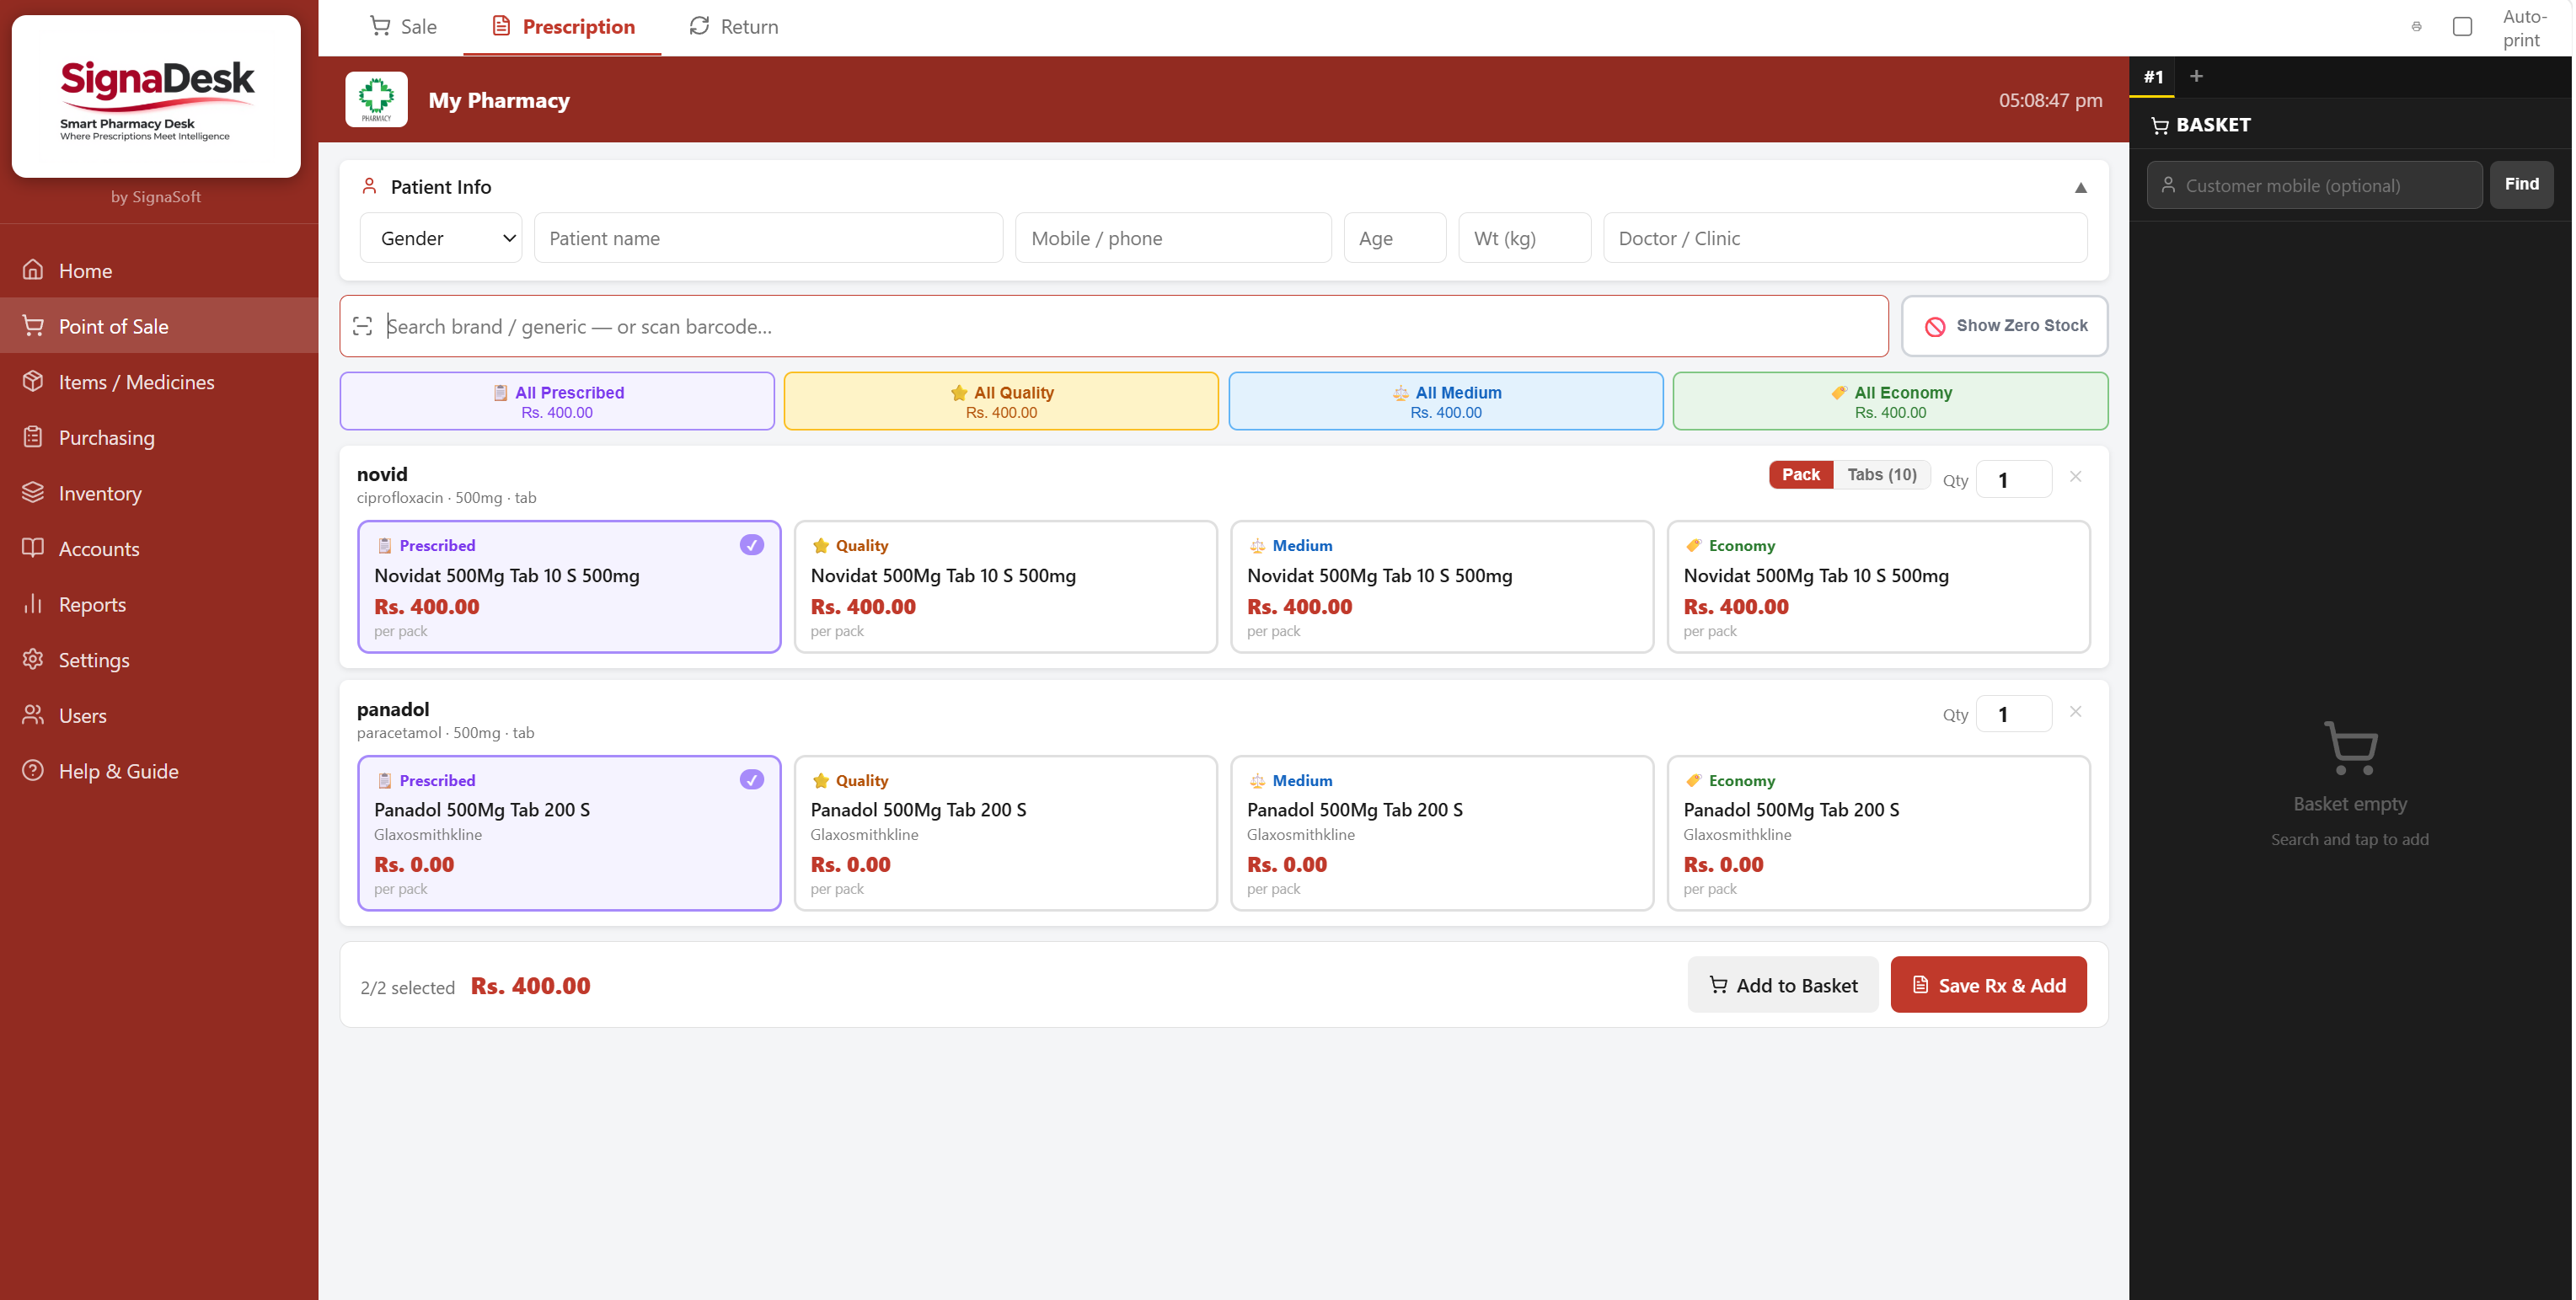Click the Find customer button
The width and height of the screenshot is (2576, 1300).
pos(2520,184)
